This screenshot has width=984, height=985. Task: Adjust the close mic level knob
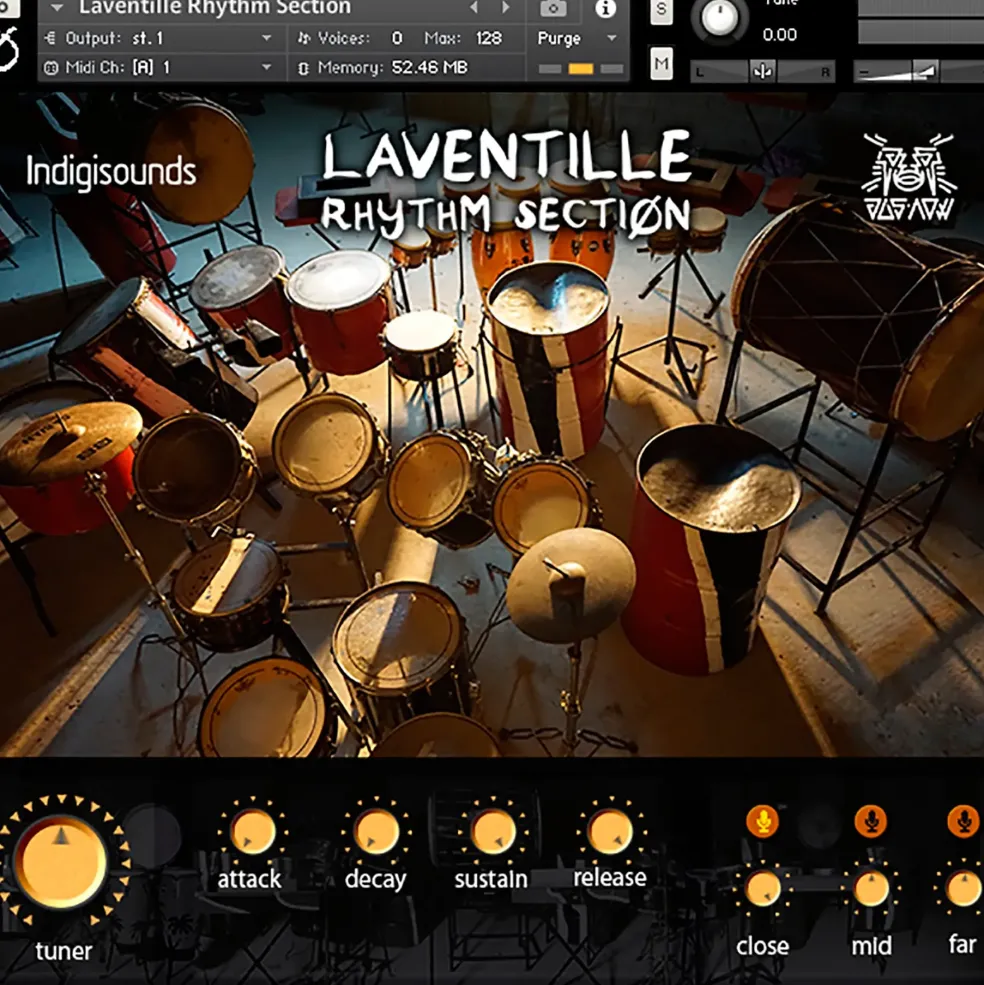pos(763,890)
